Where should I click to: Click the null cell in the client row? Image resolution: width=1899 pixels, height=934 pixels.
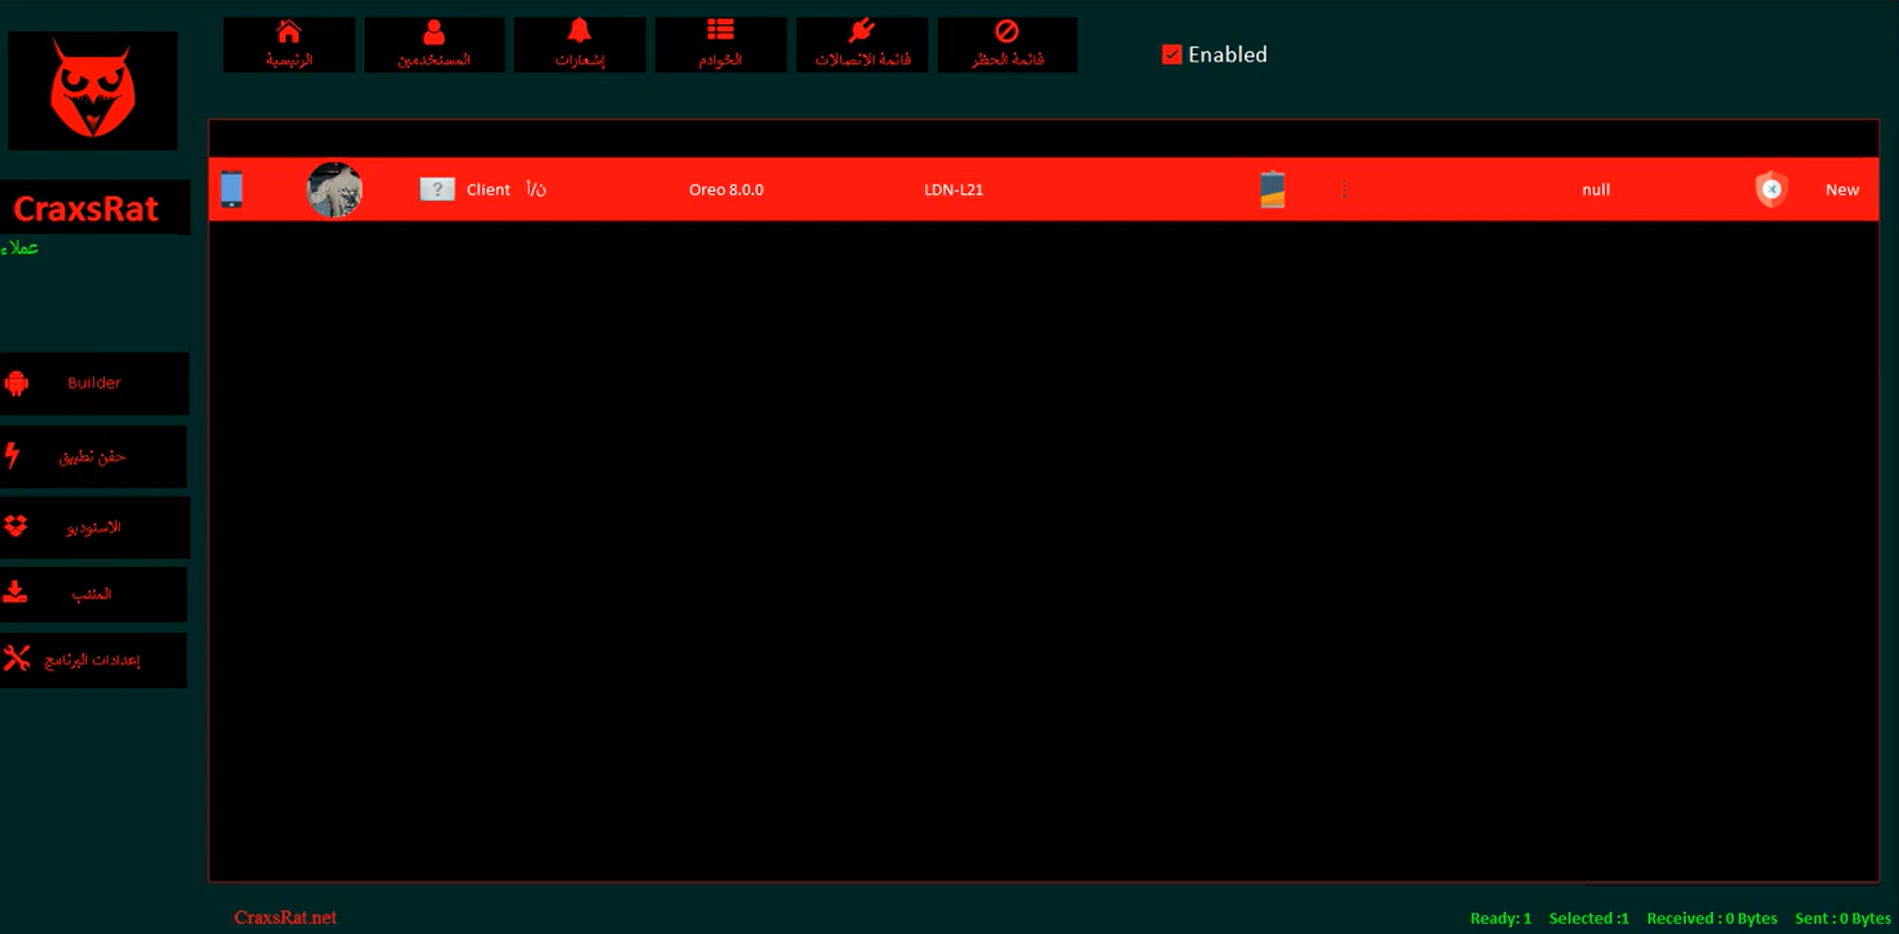pos(1596,189)
